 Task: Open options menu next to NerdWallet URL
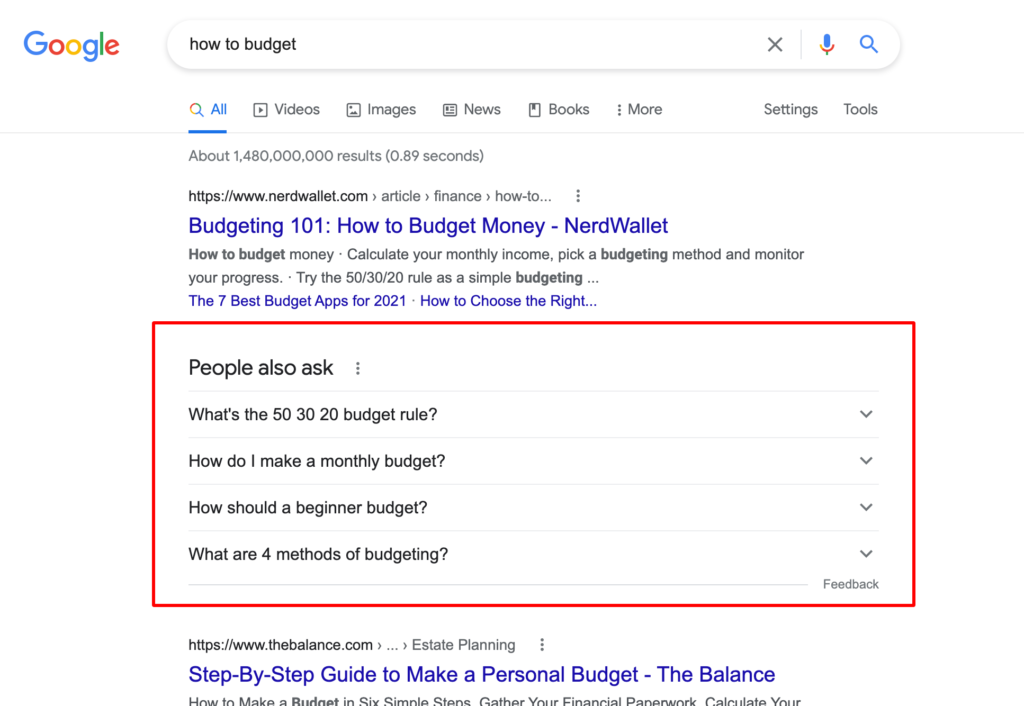click(578, 196)
